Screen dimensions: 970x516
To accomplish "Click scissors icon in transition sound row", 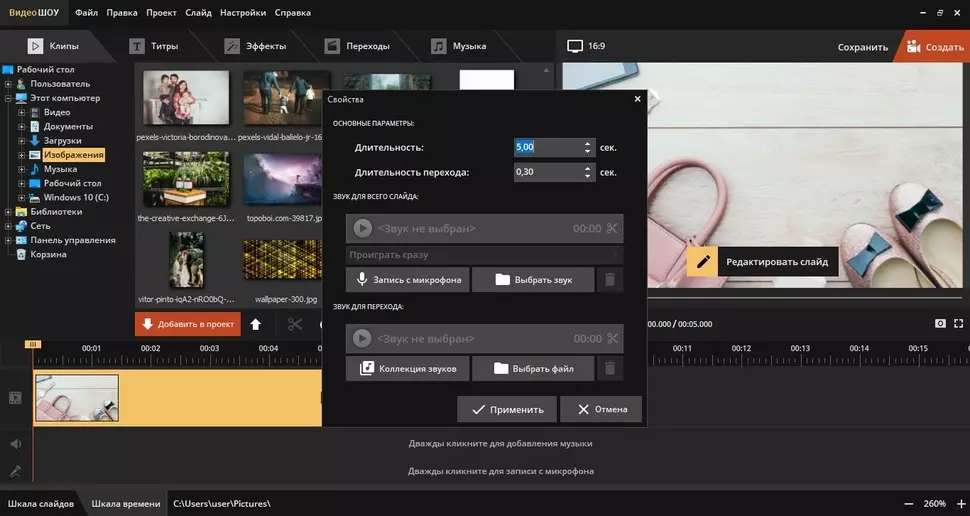I will tap(612, 339).
